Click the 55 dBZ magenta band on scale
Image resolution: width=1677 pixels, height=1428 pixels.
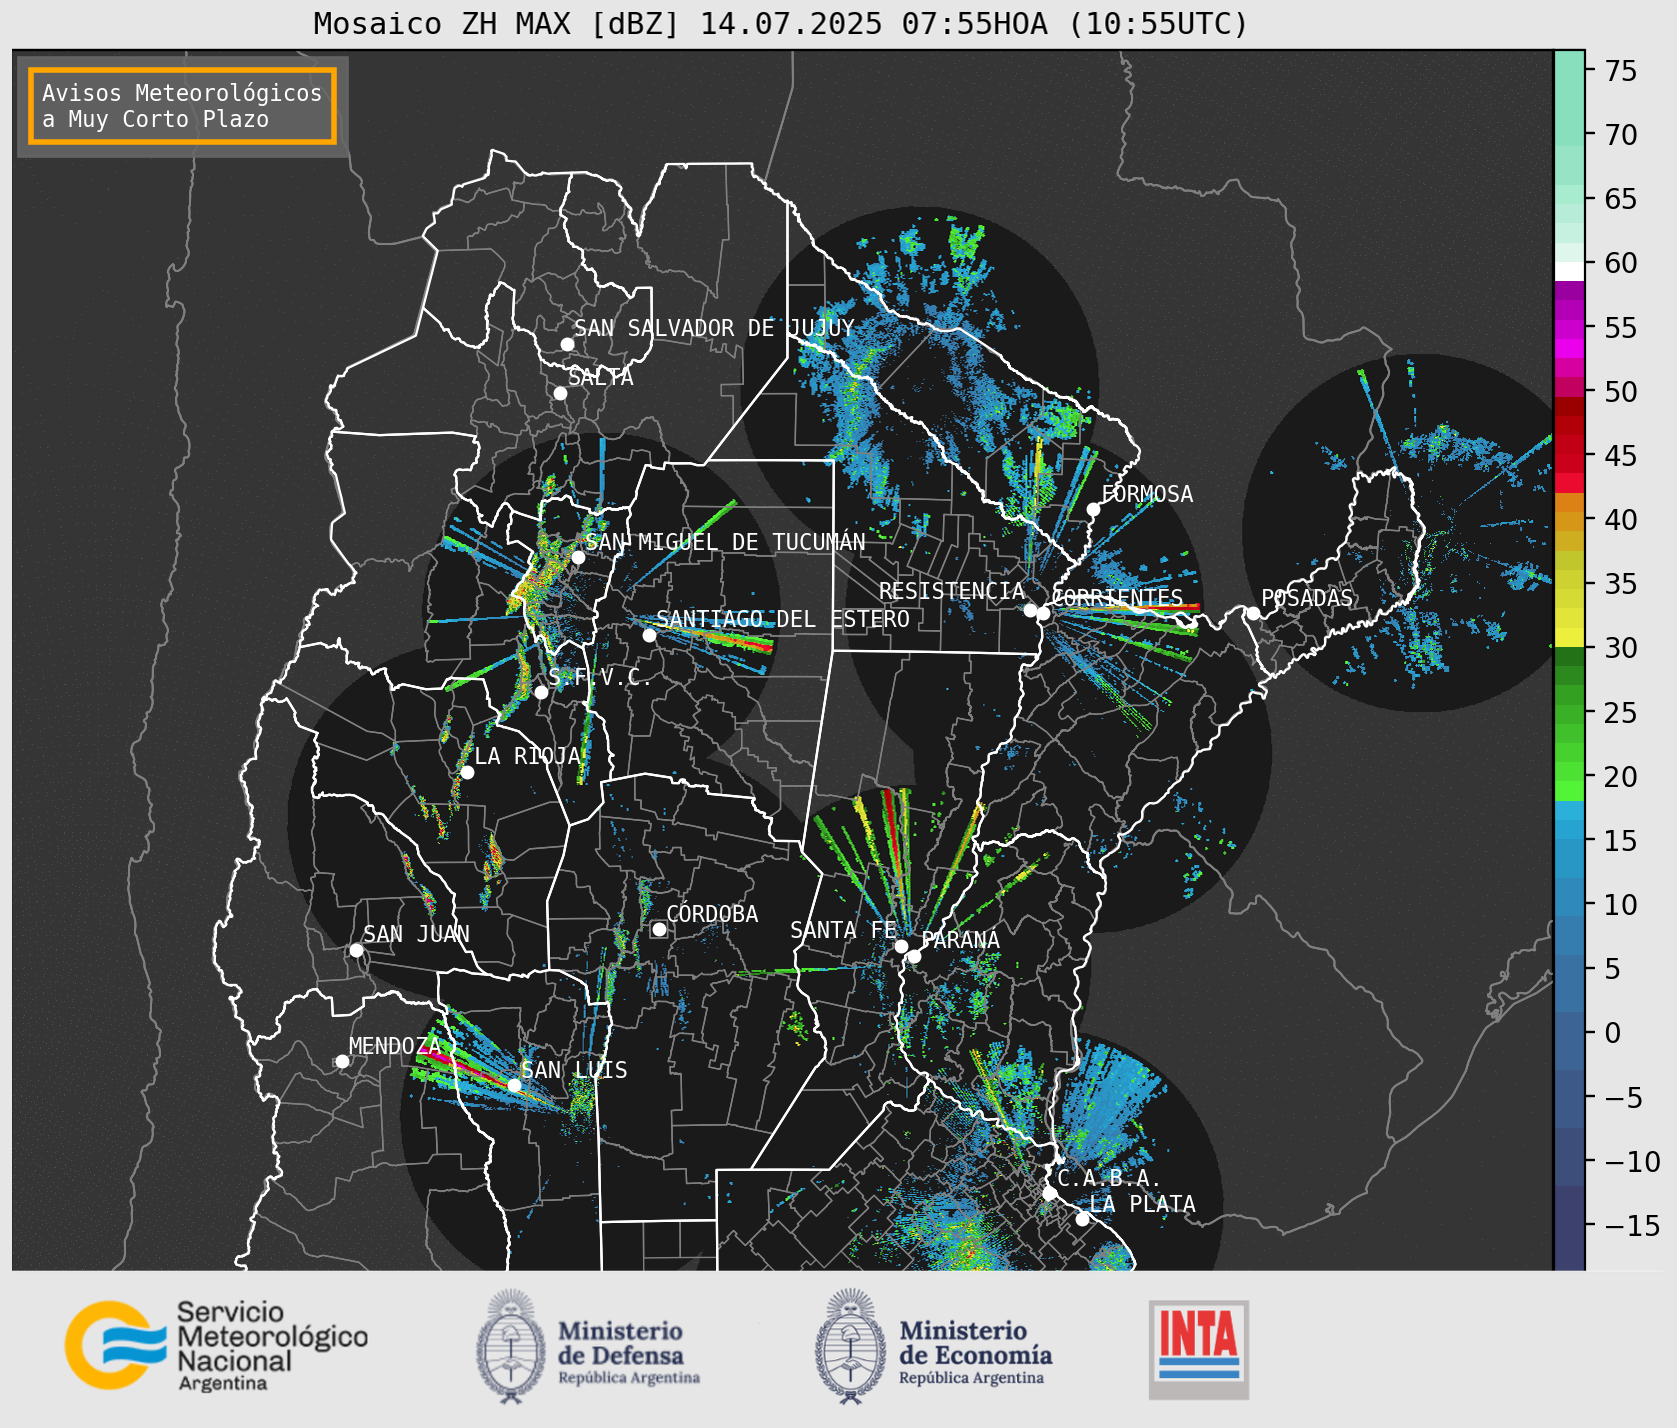tap(1569, 329)
